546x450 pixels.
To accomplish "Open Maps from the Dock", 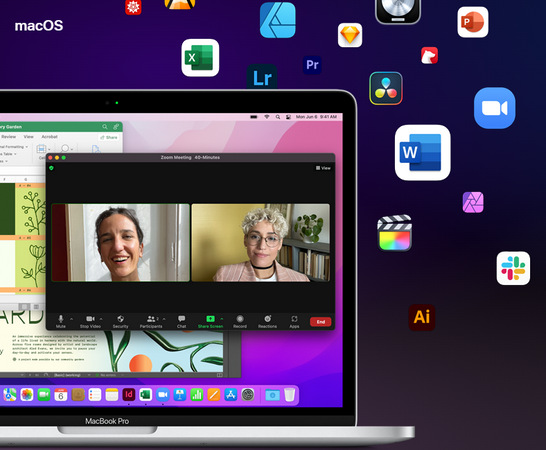I will click(x=10, y=395).
